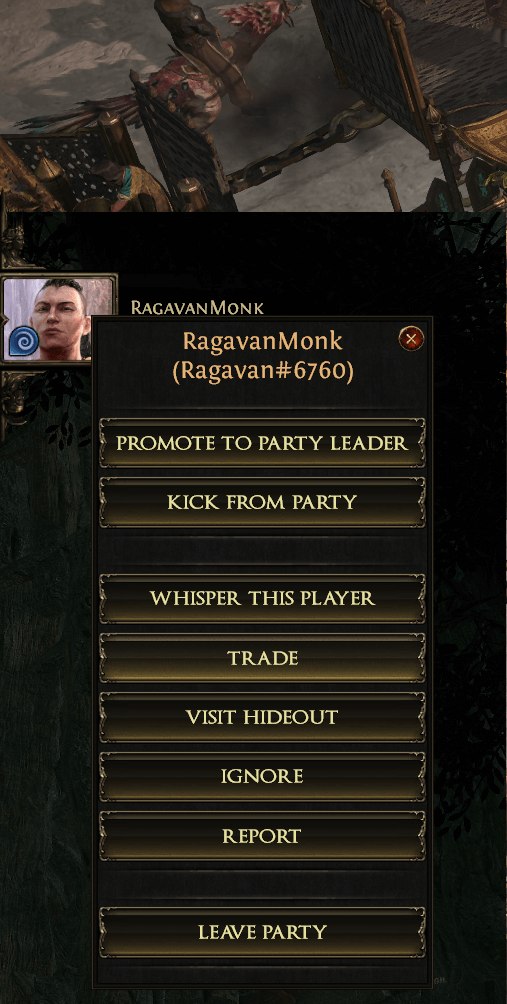The width and height of the screenshot is (507, 1004).
Task: Promote RagavanMonk to party leader
Action: [x=262, y=442]
